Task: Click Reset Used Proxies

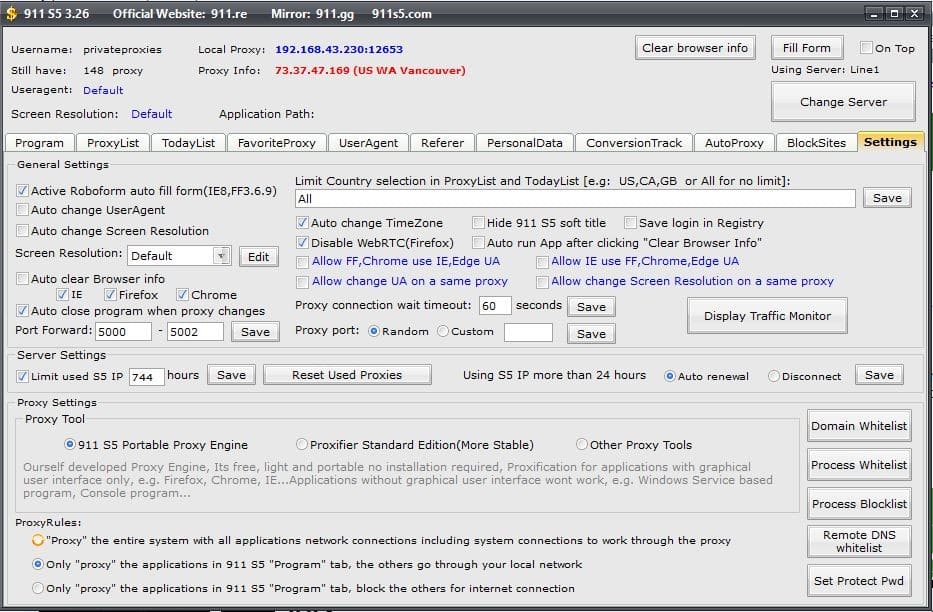Action: pyautogui.click(x=347, y=375)
